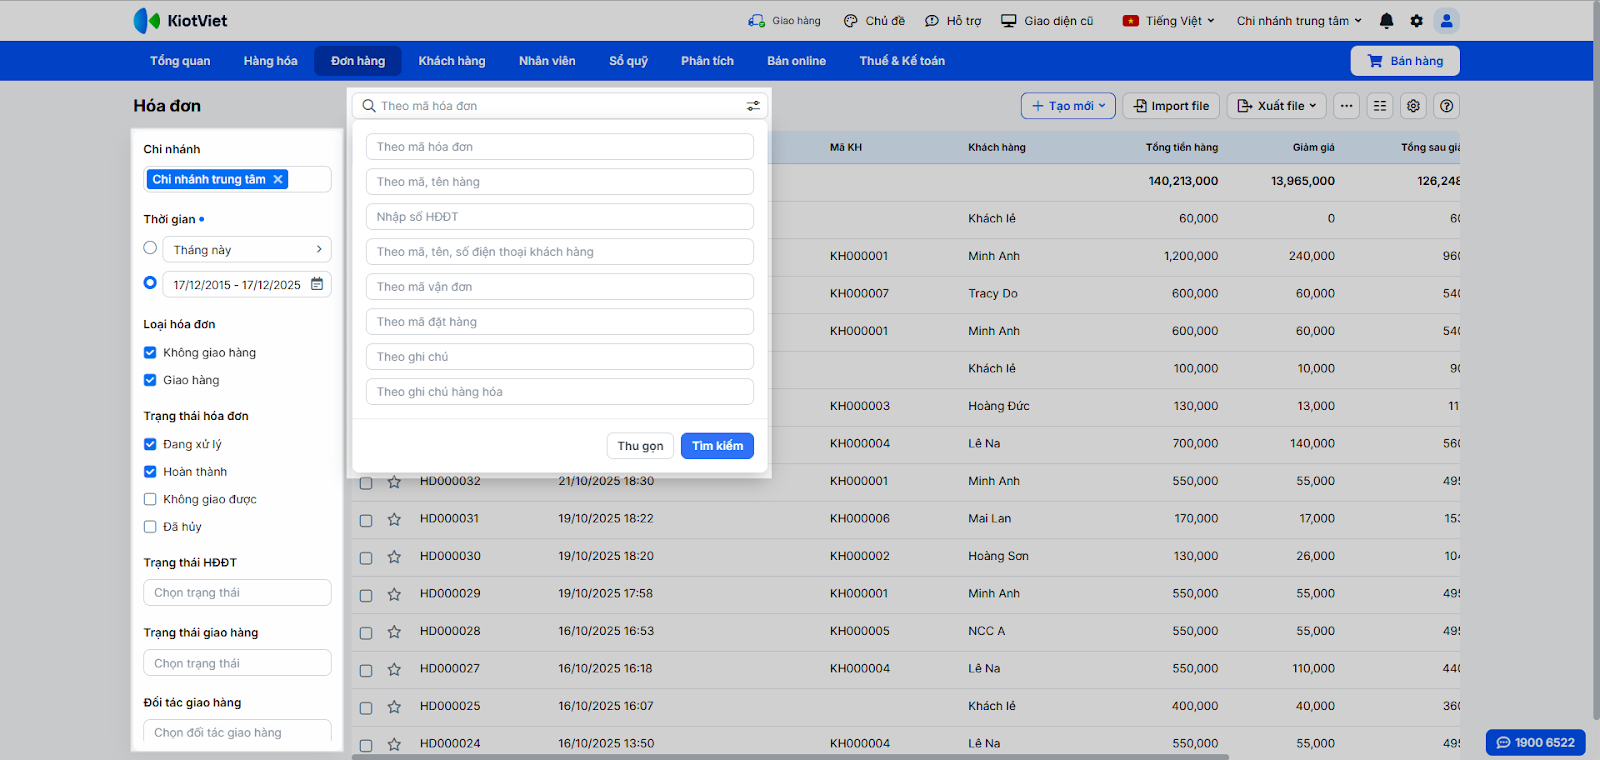Select the Tháng này radio button
1600x760 pixels.
coord(150,248)
